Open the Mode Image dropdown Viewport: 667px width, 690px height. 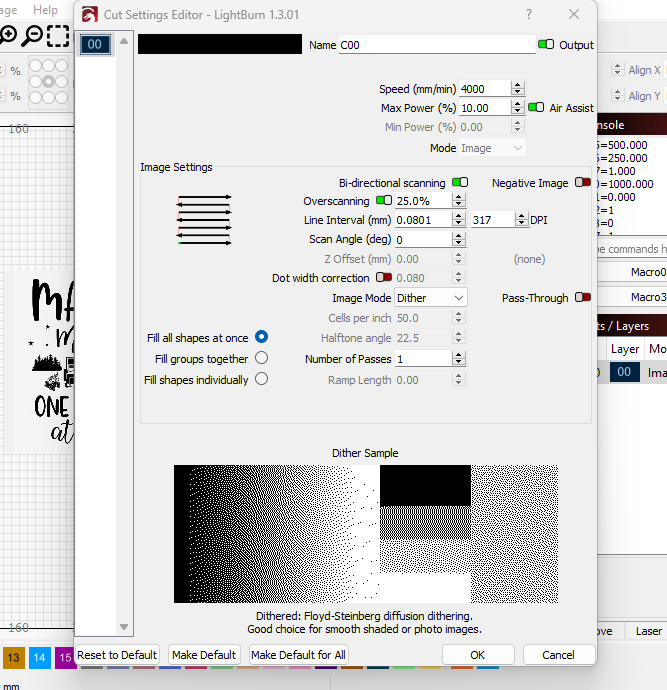(492, 148)
